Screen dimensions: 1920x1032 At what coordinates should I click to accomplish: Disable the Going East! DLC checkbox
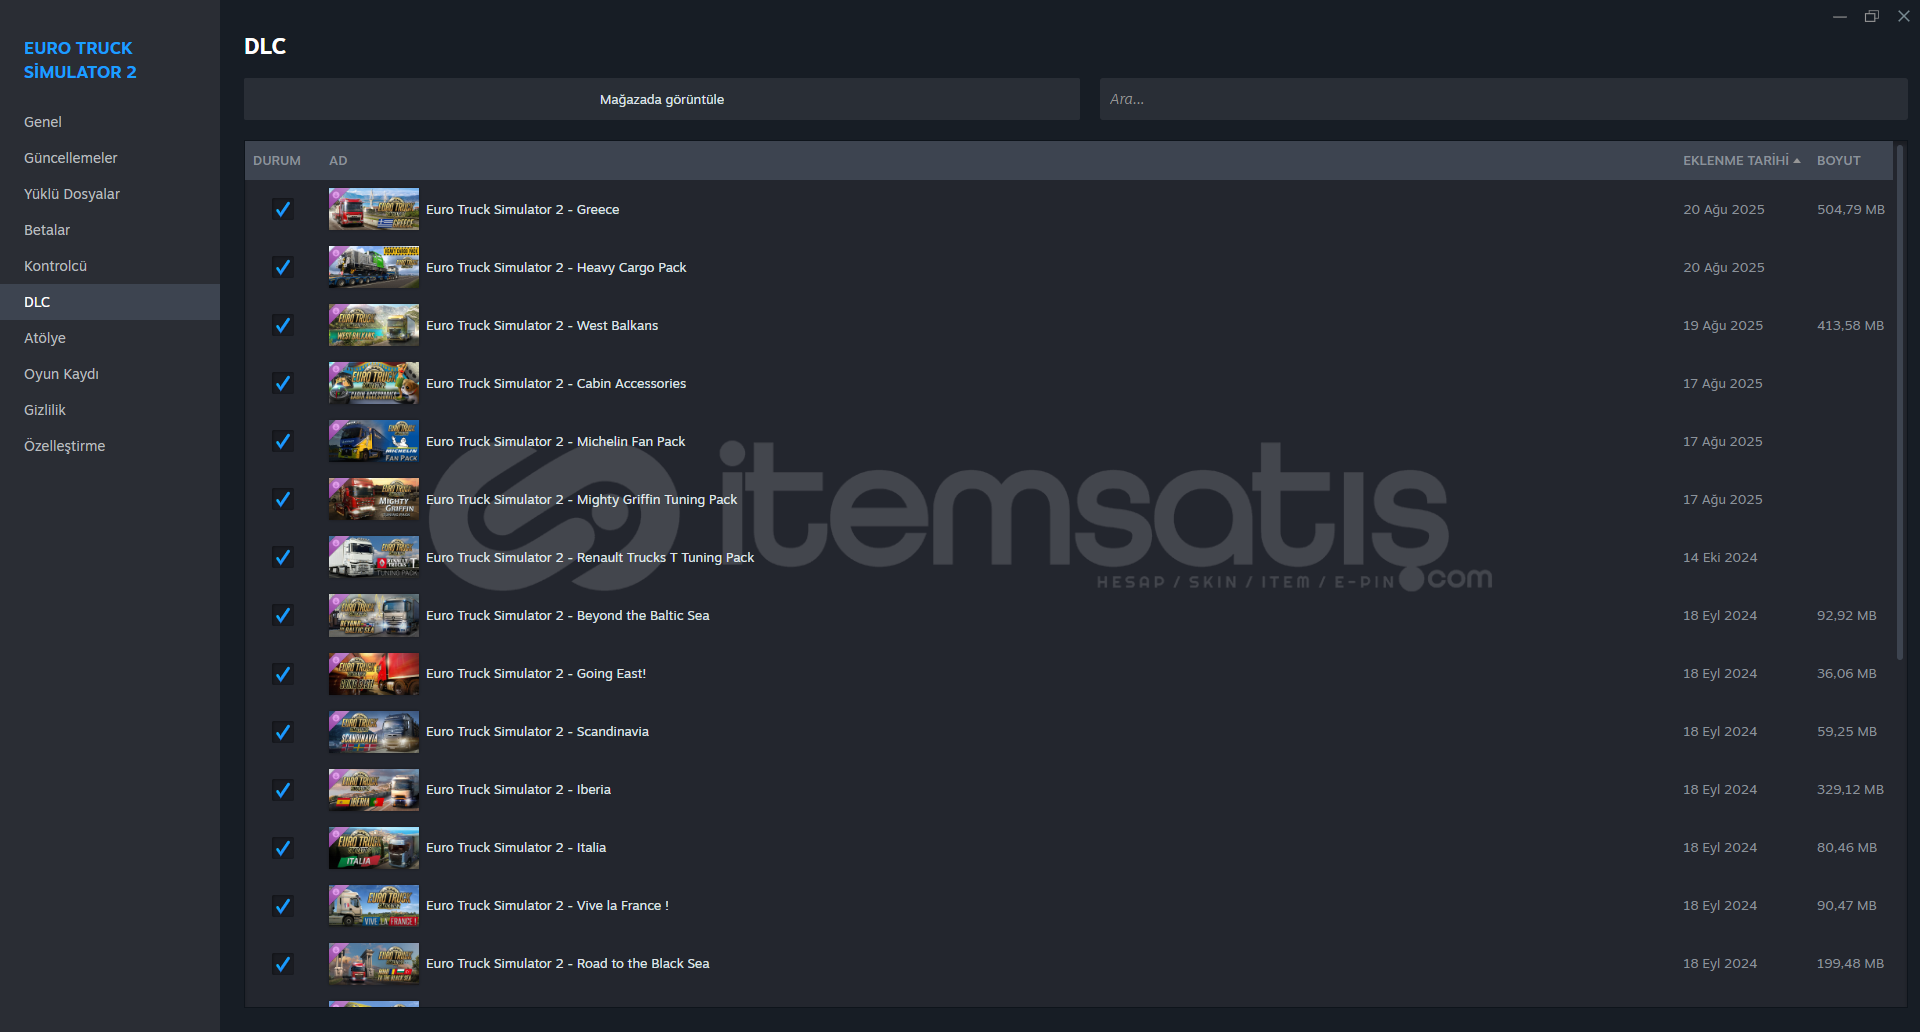point(283,673)
